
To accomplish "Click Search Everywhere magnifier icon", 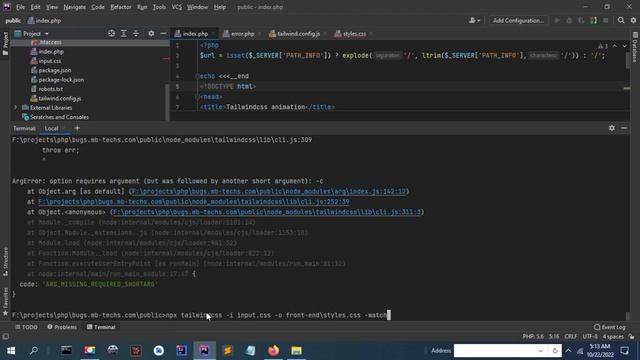I will (621, 20).
